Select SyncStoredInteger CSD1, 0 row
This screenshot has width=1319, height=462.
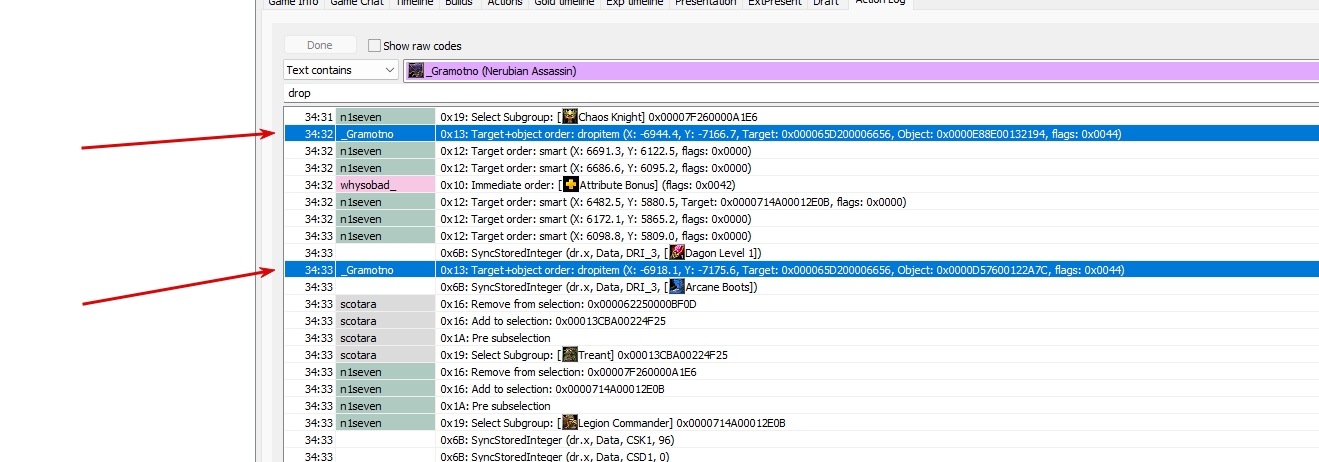coord(801,457)
